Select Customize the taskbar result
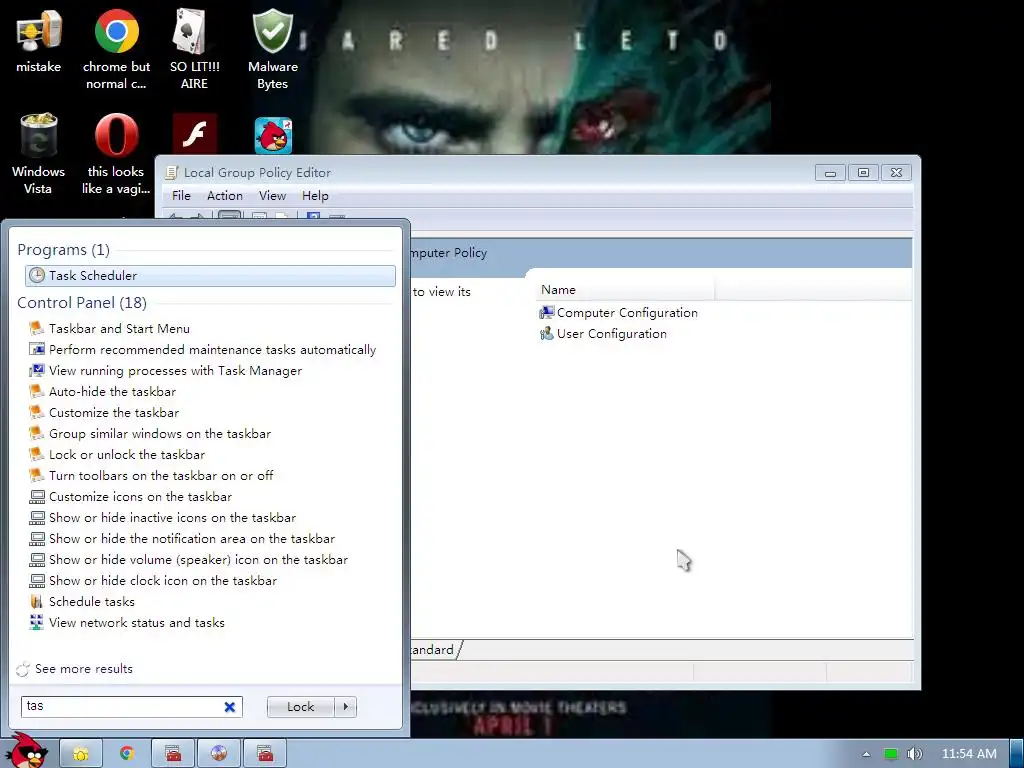This screenshot has width=1024, height=768. 104,412
